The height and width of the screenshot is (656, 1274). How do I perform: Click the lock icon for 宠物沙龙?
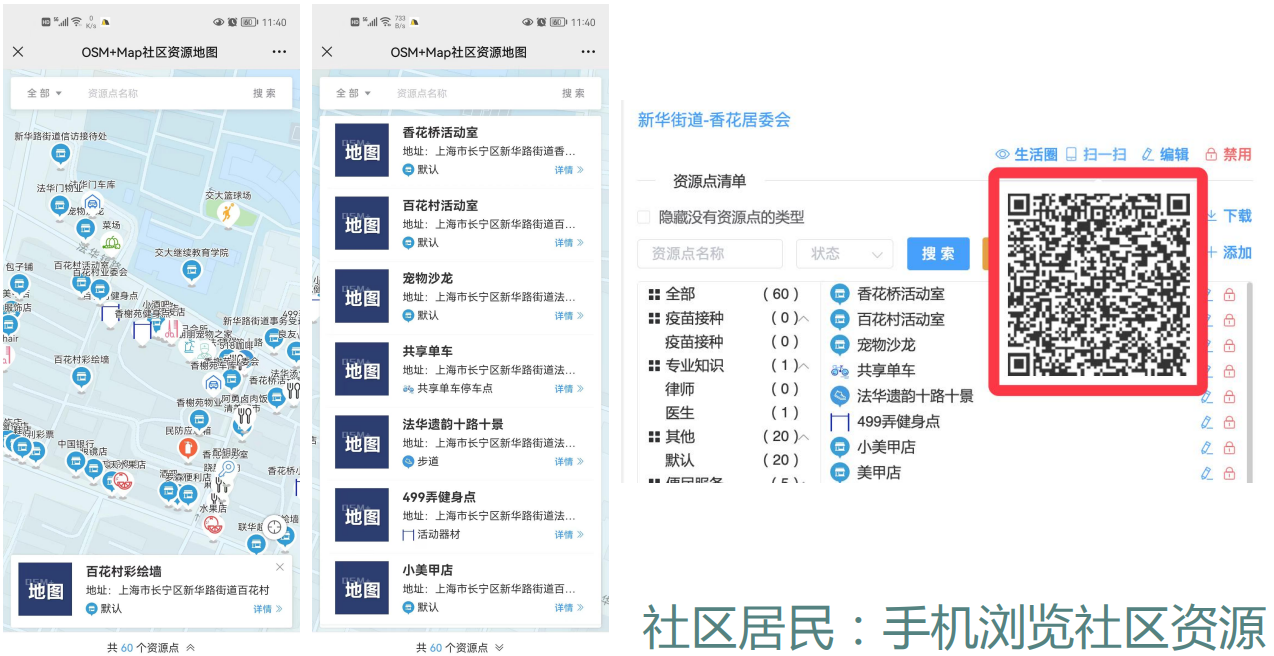[1229, 346]
